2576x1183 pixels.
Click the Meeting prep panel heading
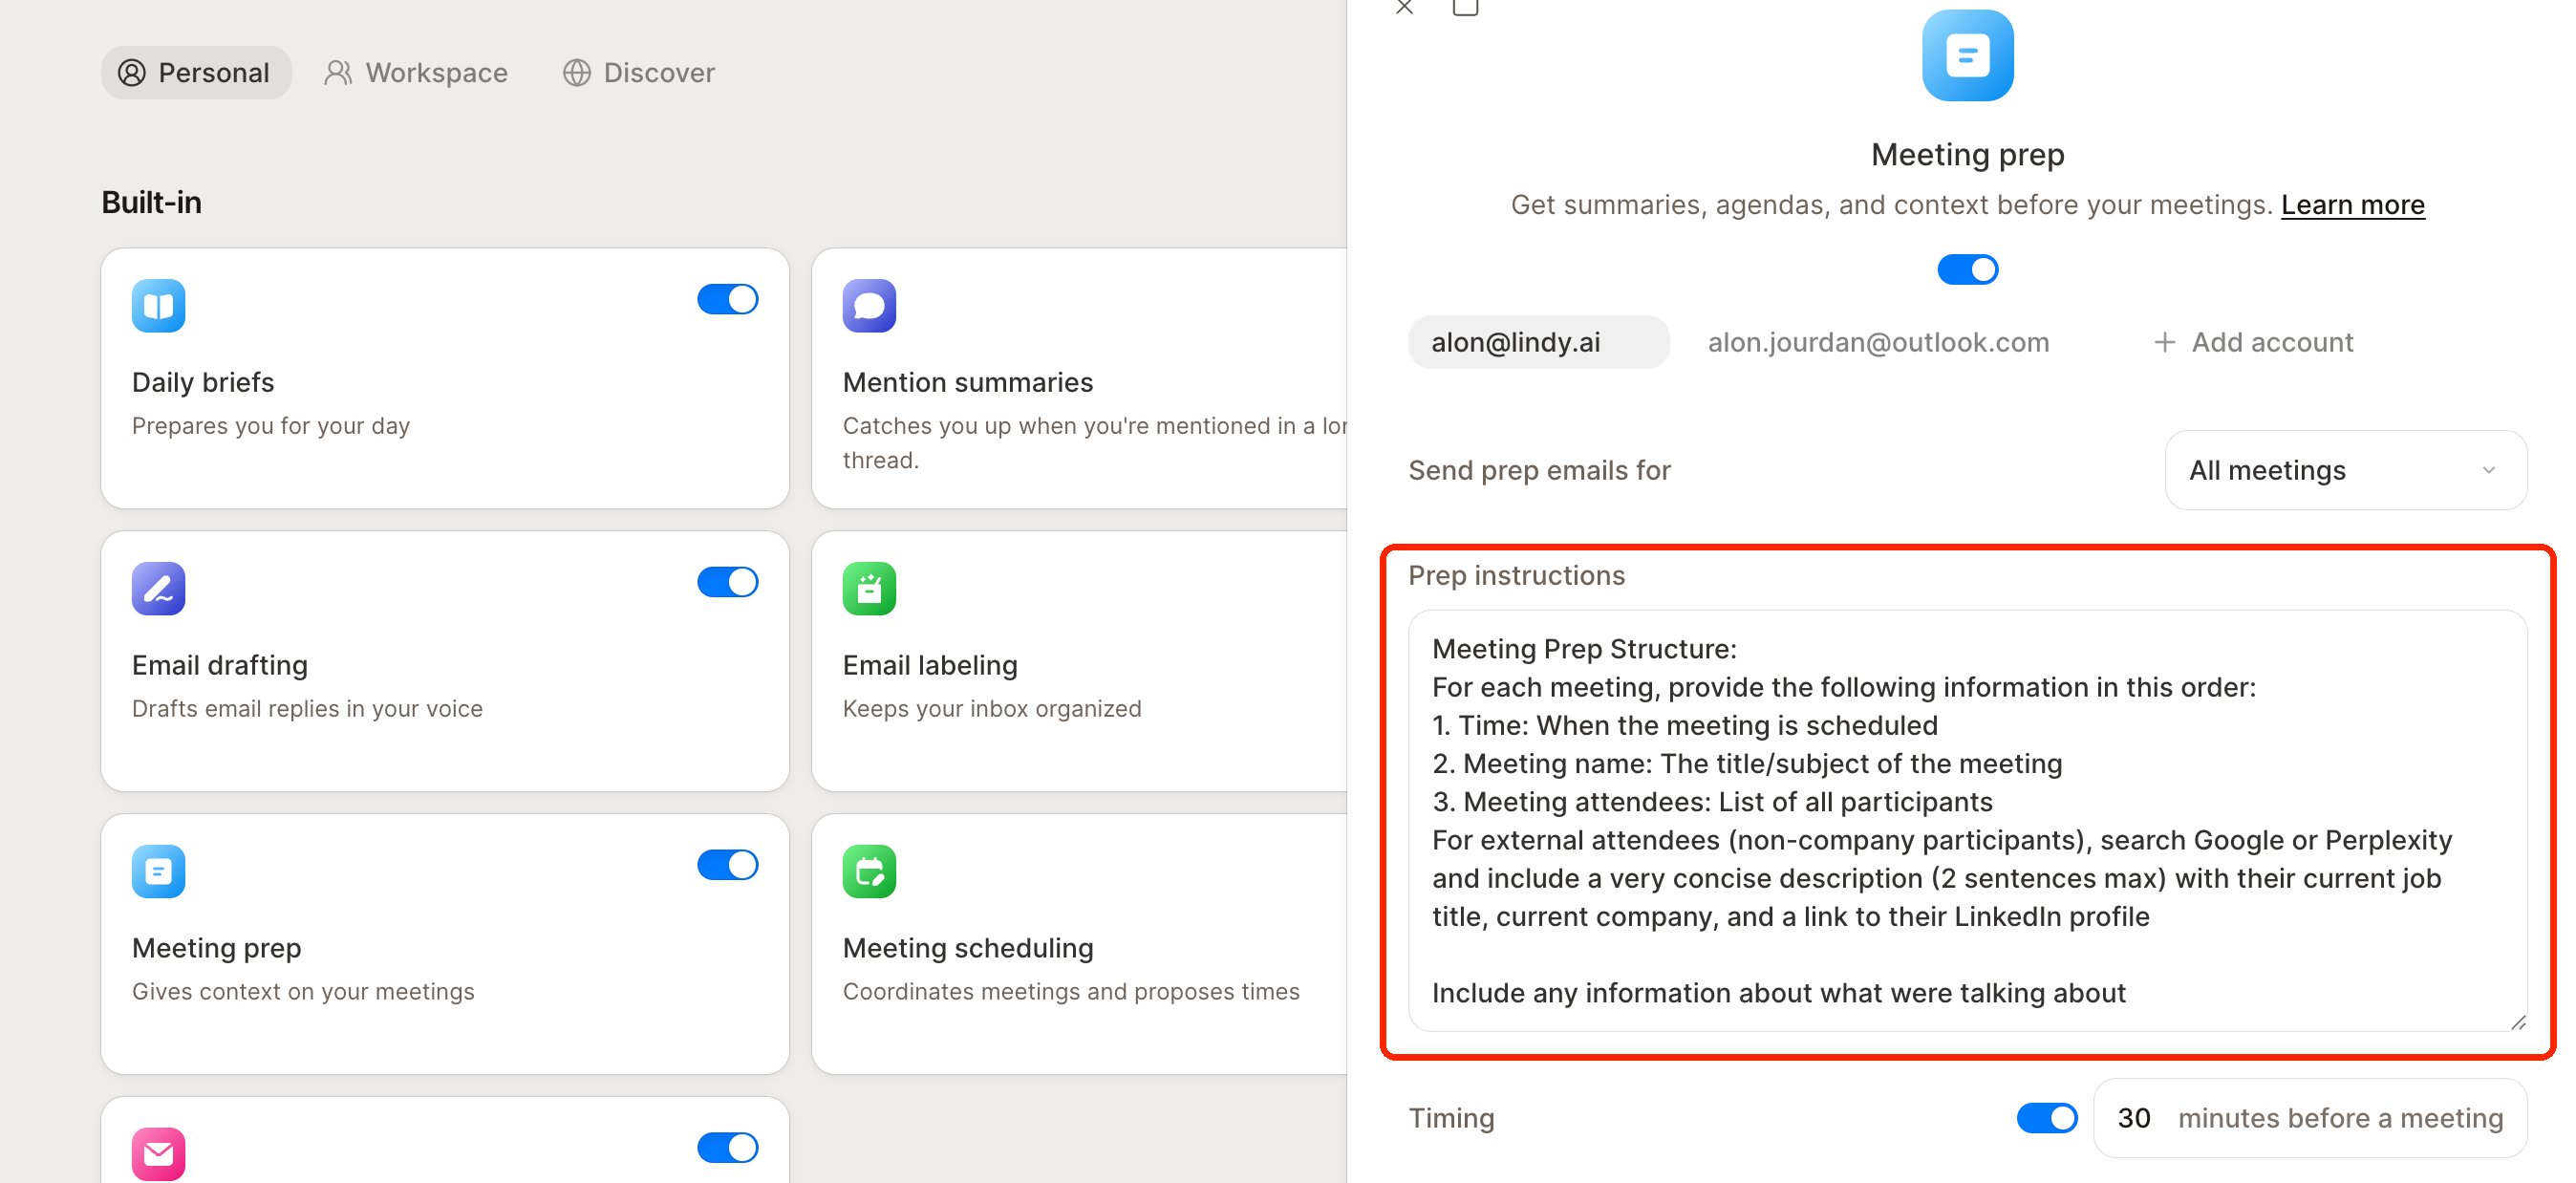tap(1967, 155)
